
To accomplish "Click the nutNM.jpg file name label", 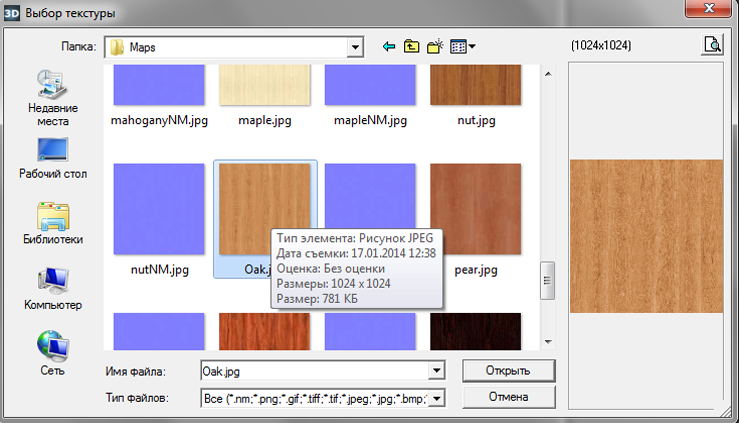I will [160, 270].
